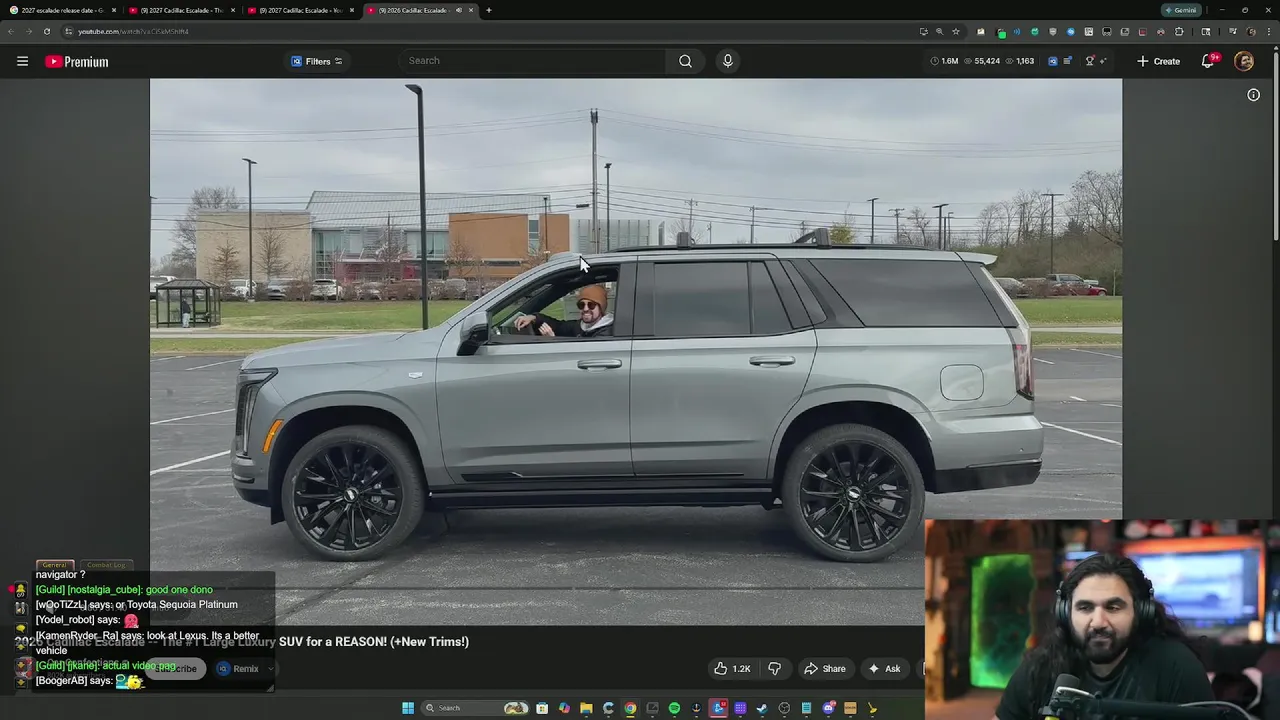Dislike the video with thumbs down
This screenshot has width=1280, height=720.
pos(774,669)
